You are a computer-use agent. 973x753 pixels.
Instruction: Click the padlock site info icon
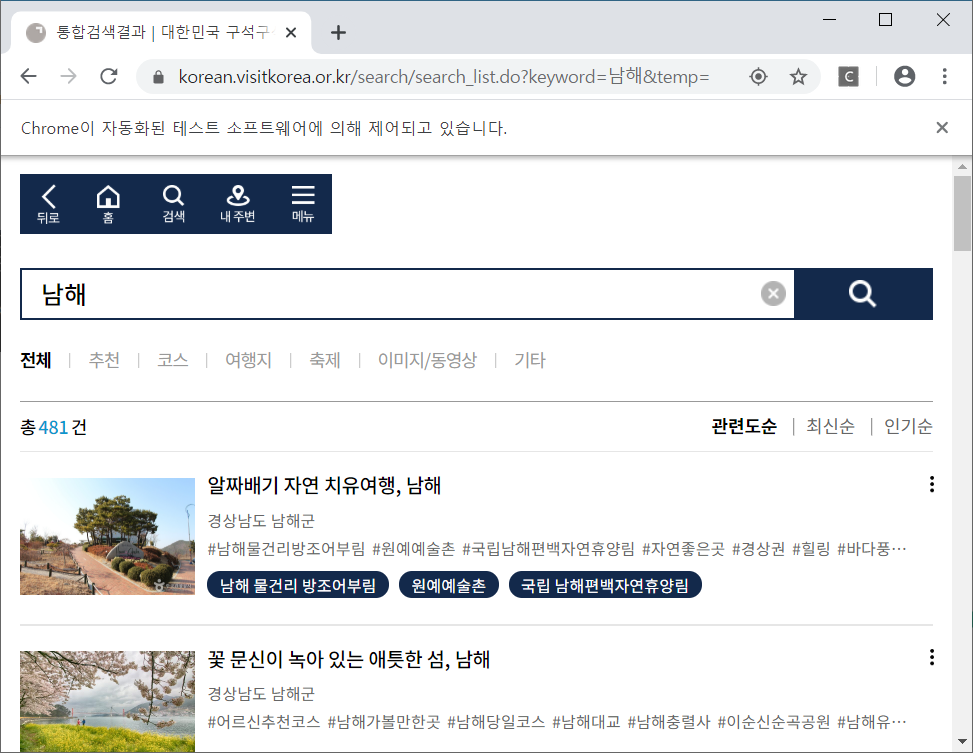click(x=158, y=77)
